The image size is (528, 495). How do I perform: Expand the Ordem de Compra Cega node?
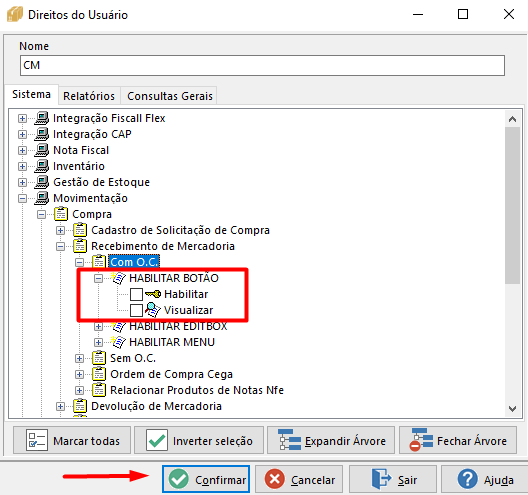point(79,374)
